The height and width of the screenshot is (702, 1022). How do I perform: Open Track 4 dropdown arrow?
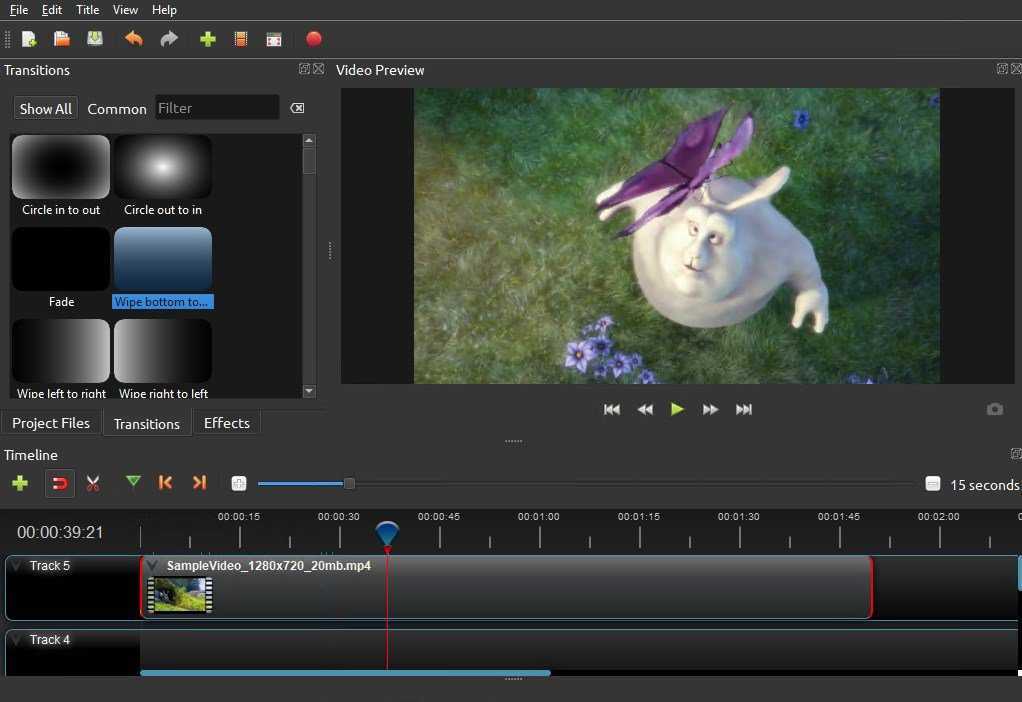pyautogui.click(x=16, y=639)
